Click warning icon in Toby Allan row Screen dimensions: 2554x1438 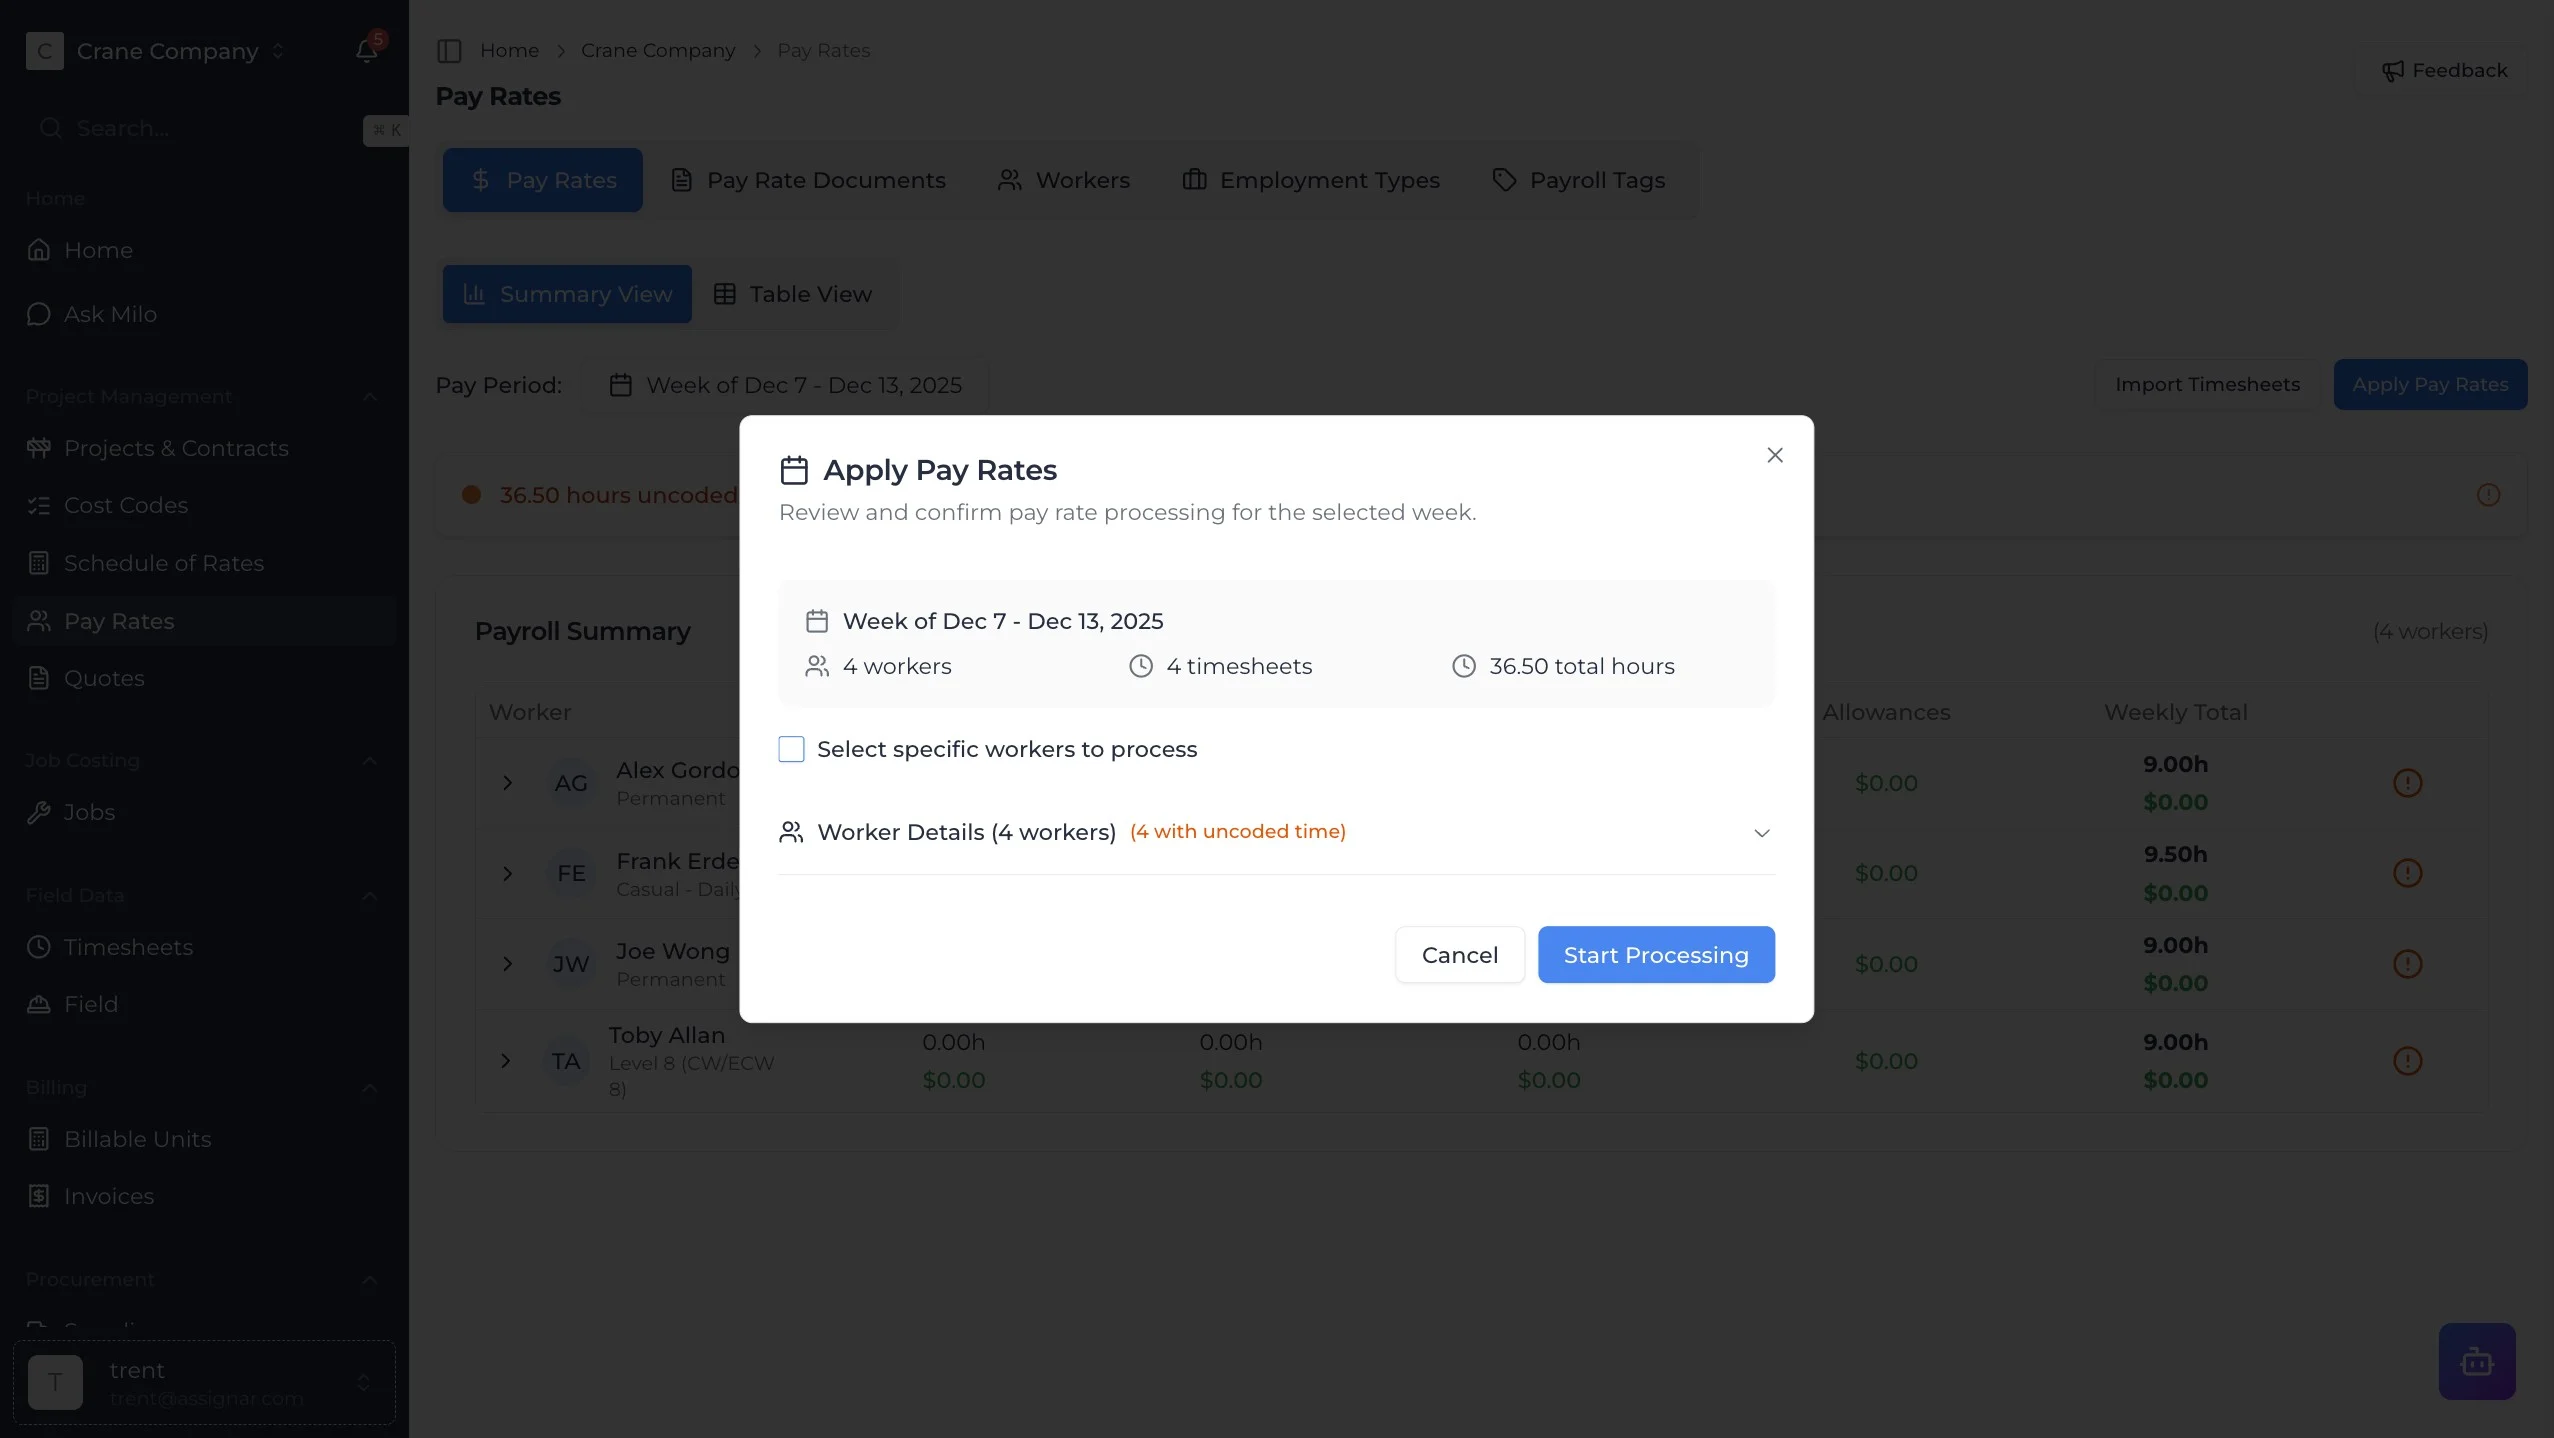2407,1060
